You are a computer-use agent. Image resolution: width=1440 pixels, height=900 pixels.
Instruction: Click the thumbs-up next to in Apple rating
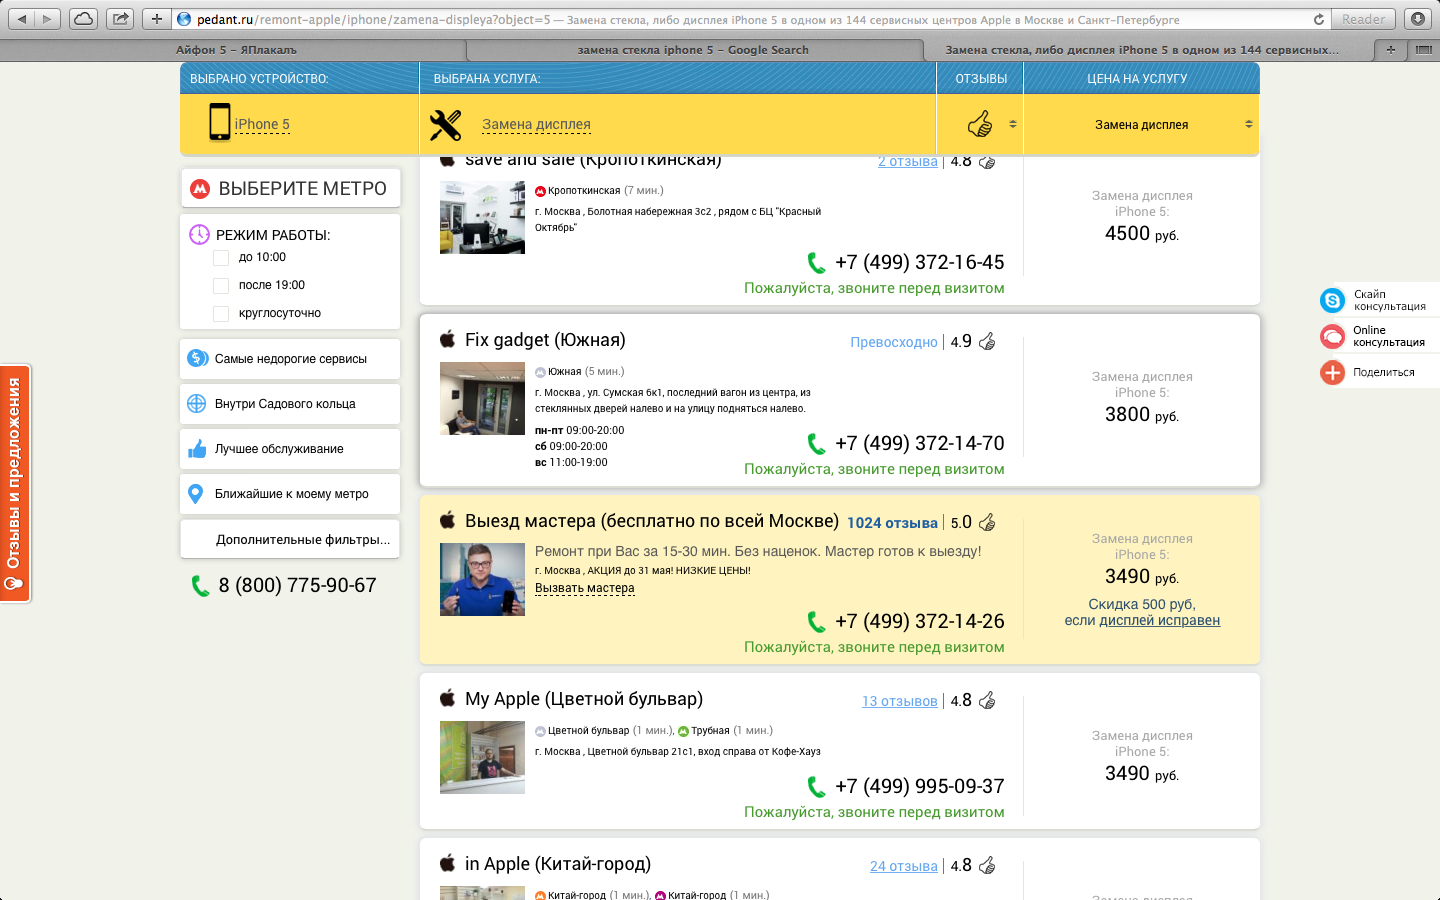coord(987,865)
